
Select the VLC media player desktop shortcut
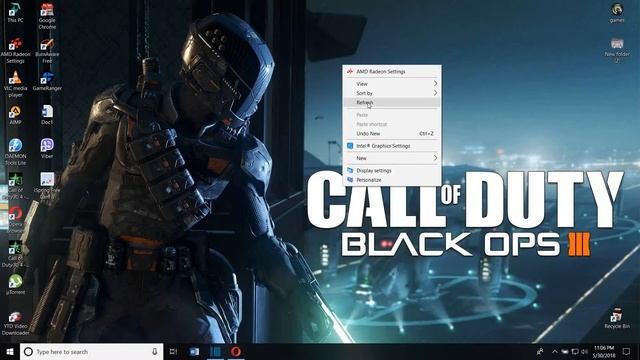tap(15, 84)
